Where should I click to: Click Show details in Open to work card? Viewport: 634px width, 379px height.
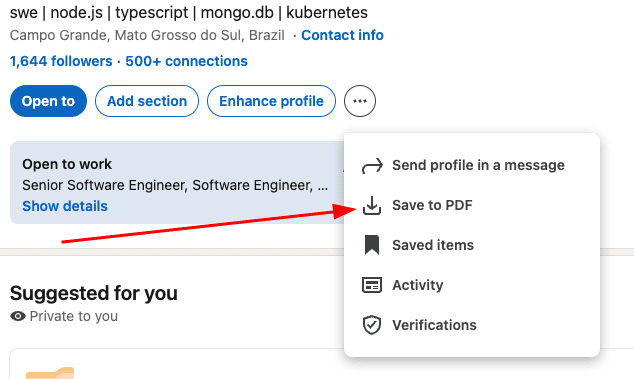65,206
